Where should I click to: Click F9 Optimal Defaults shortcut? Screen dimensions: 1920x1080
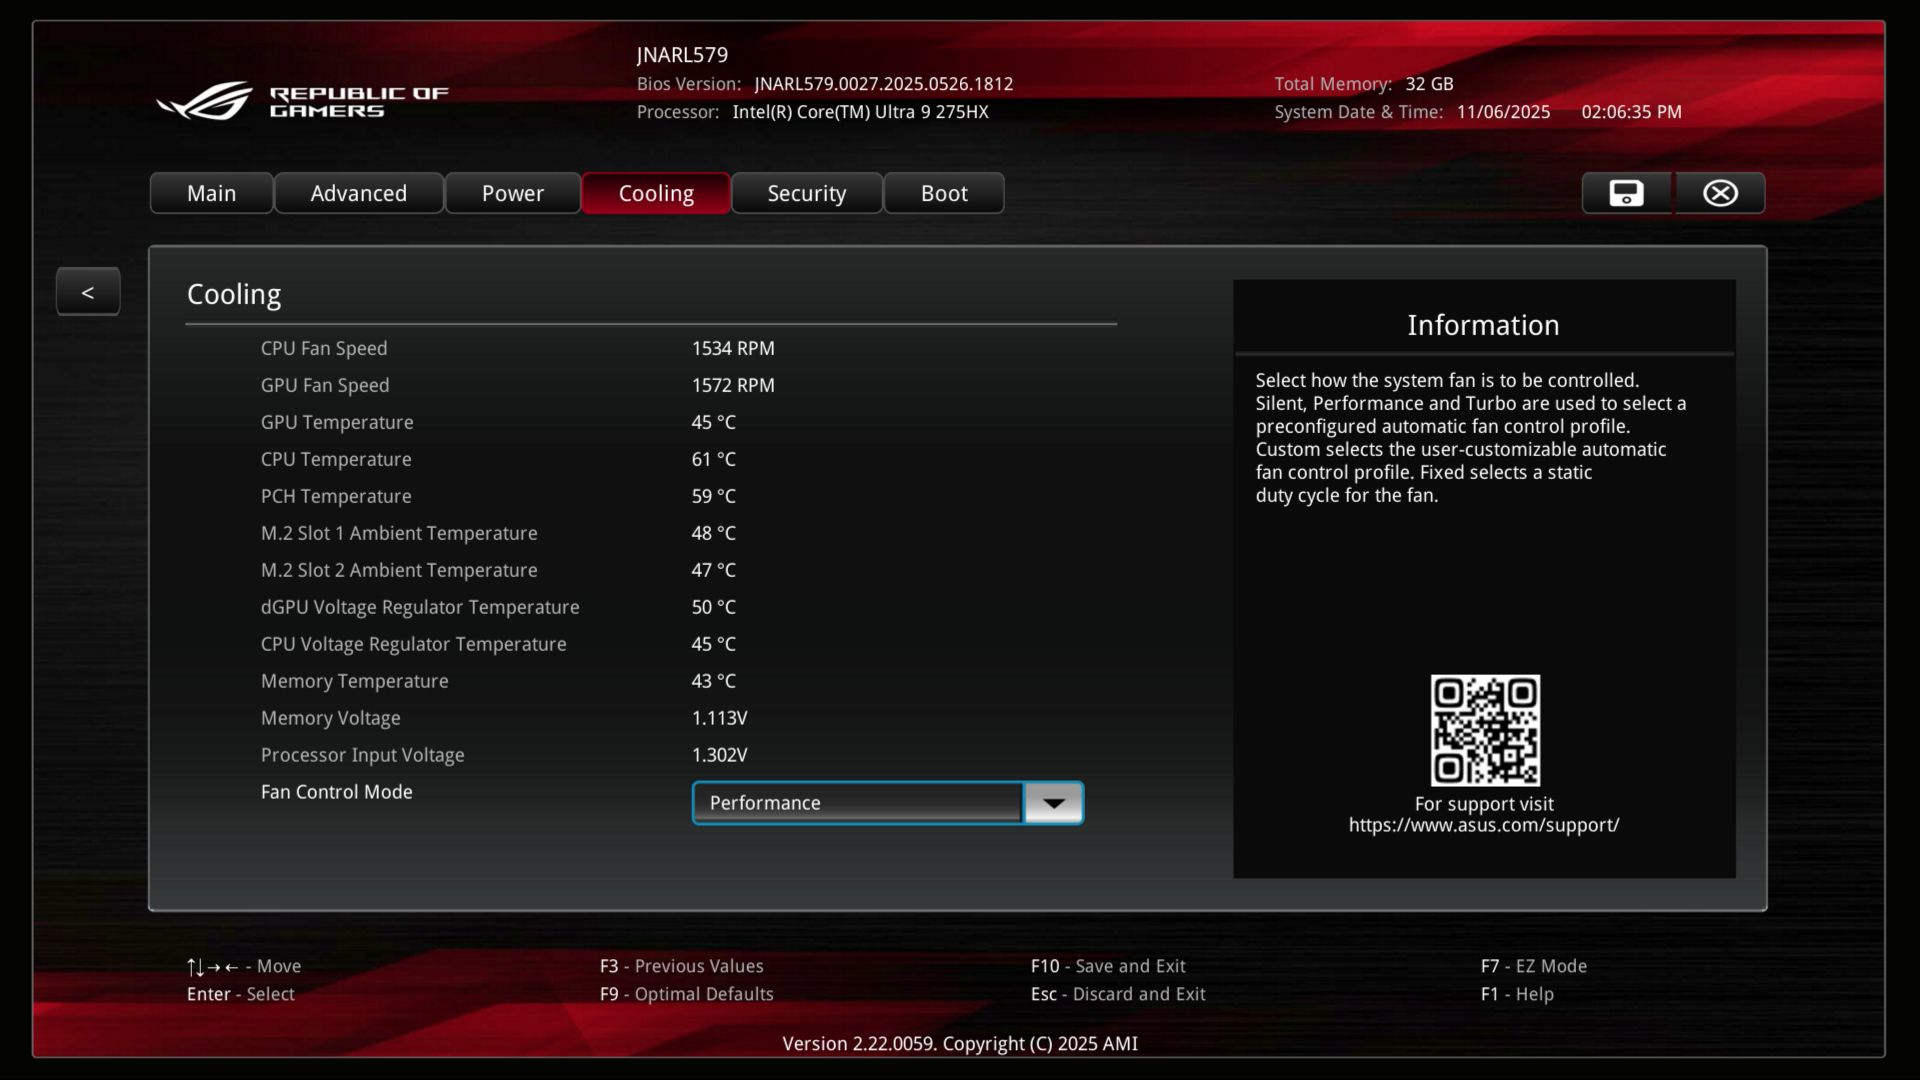[686, 994]
